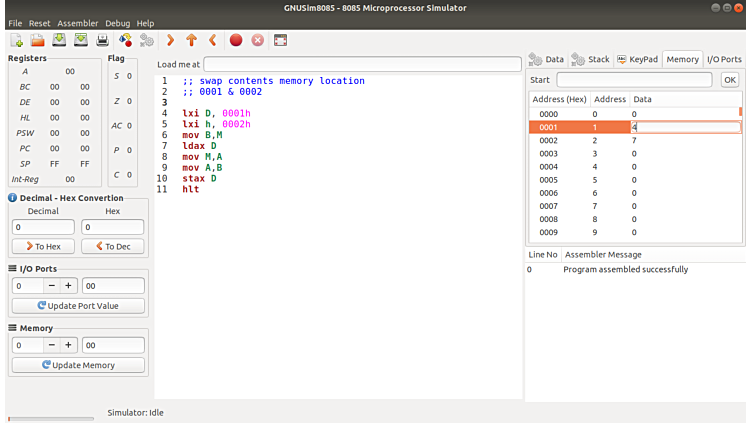752x423 pixels.
Task: Click the Show Assembler Listing window icon
Action: coord(280,40)
